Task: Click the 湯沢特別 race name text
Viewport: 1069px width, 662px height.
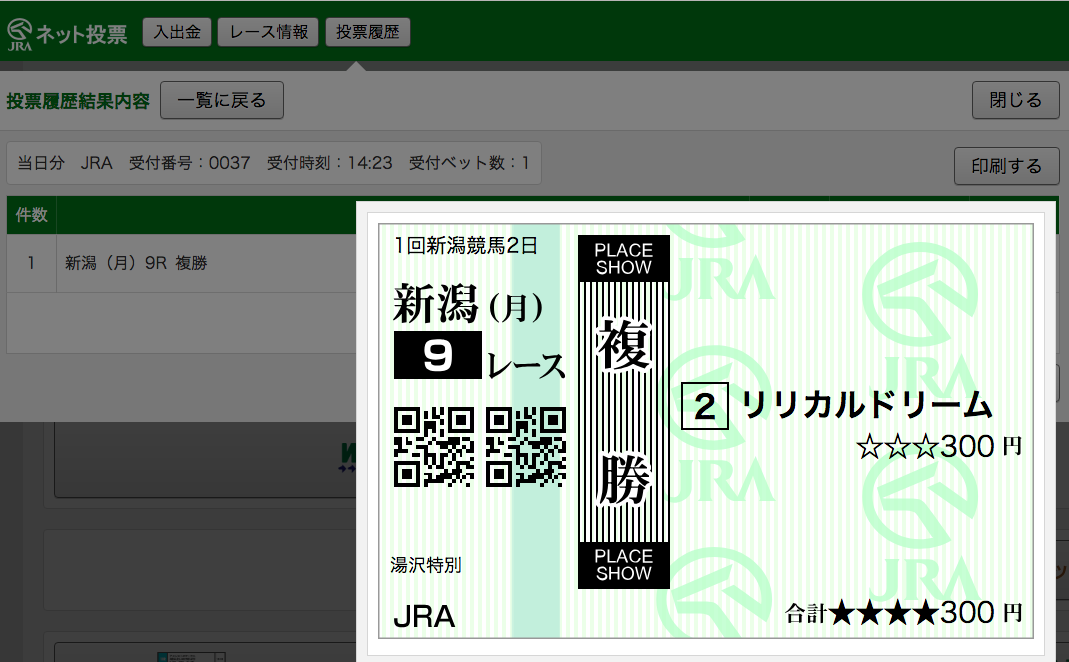Action: point(426,565)
